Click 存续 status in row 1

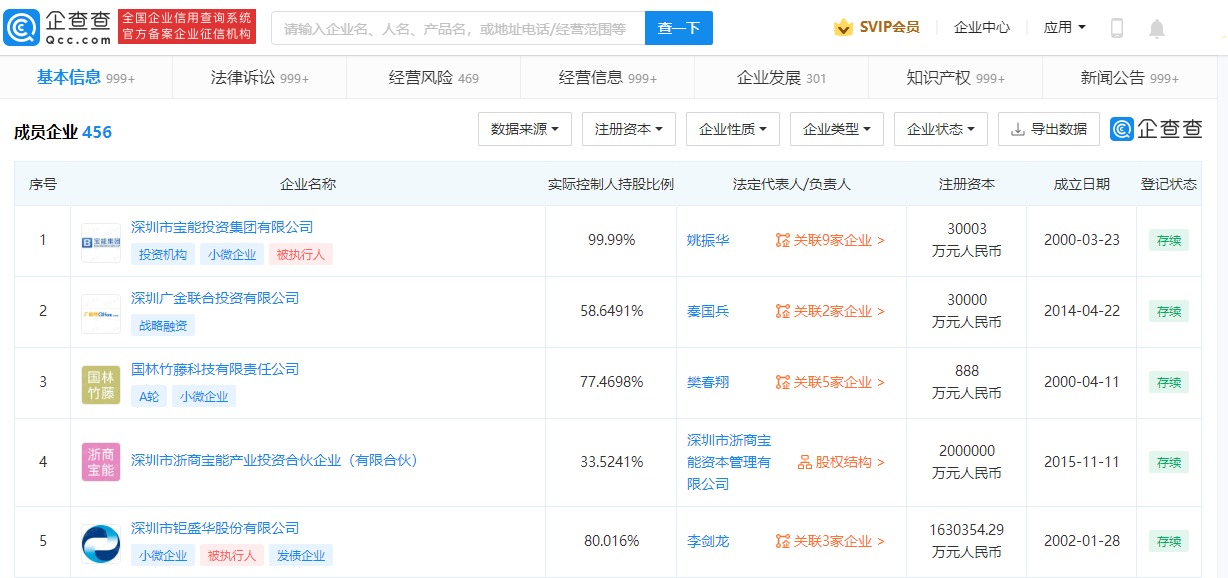[1169, 241]
